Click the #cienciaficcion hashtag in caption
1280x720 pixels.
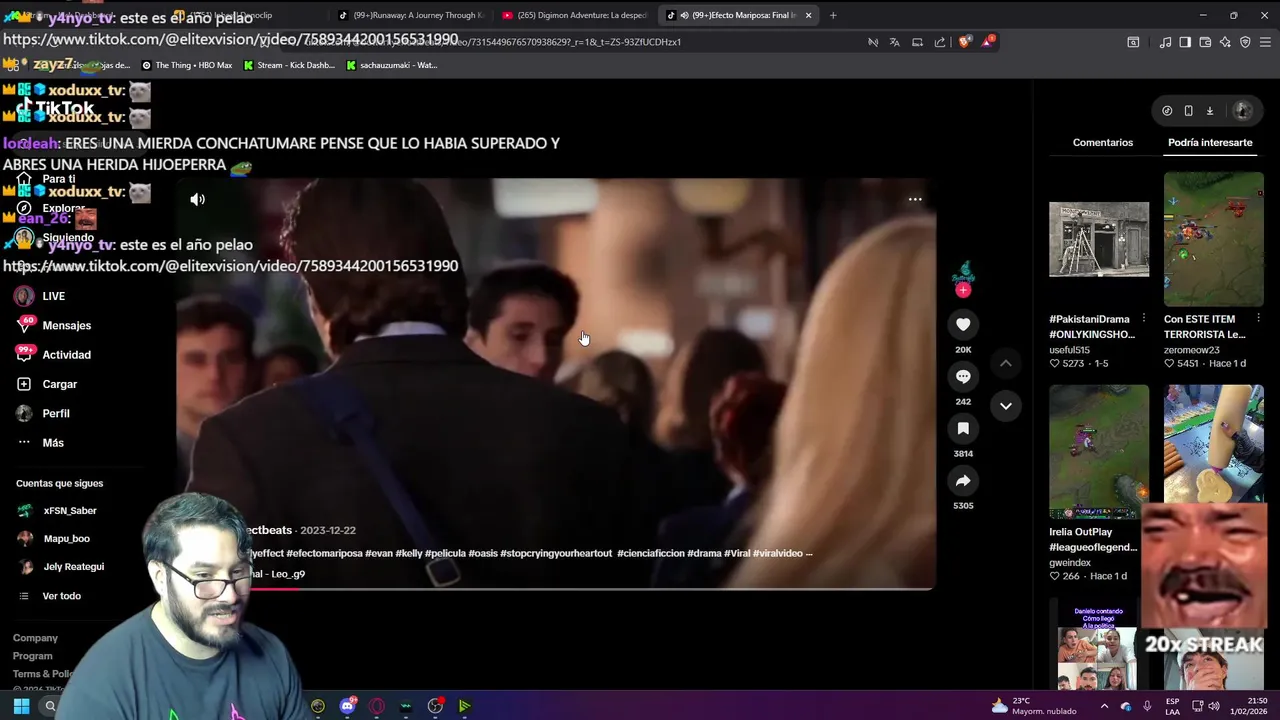coord(650,553)
